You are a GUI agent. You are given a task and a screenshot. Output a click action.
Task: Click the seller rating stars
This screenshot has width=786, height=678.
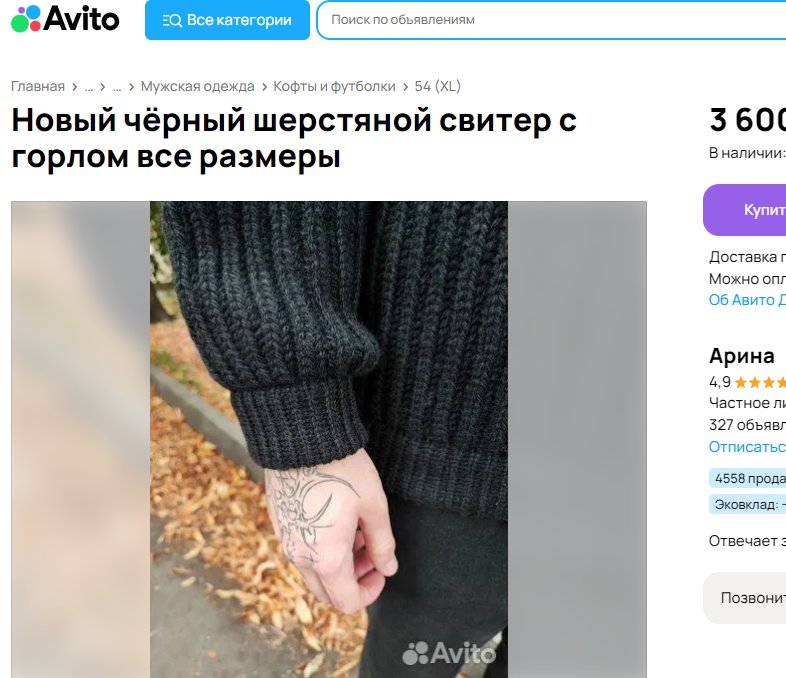tap(760, 383)
